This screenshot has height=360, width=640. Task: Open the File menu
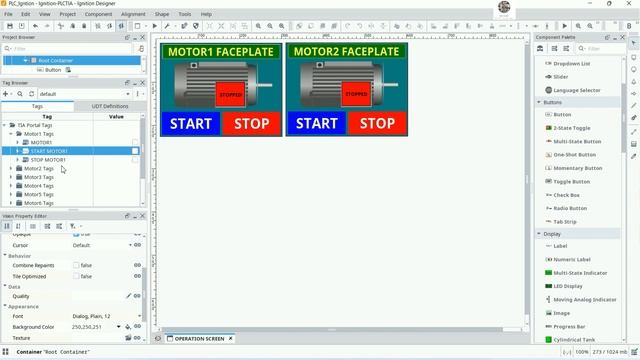point(8,14)
